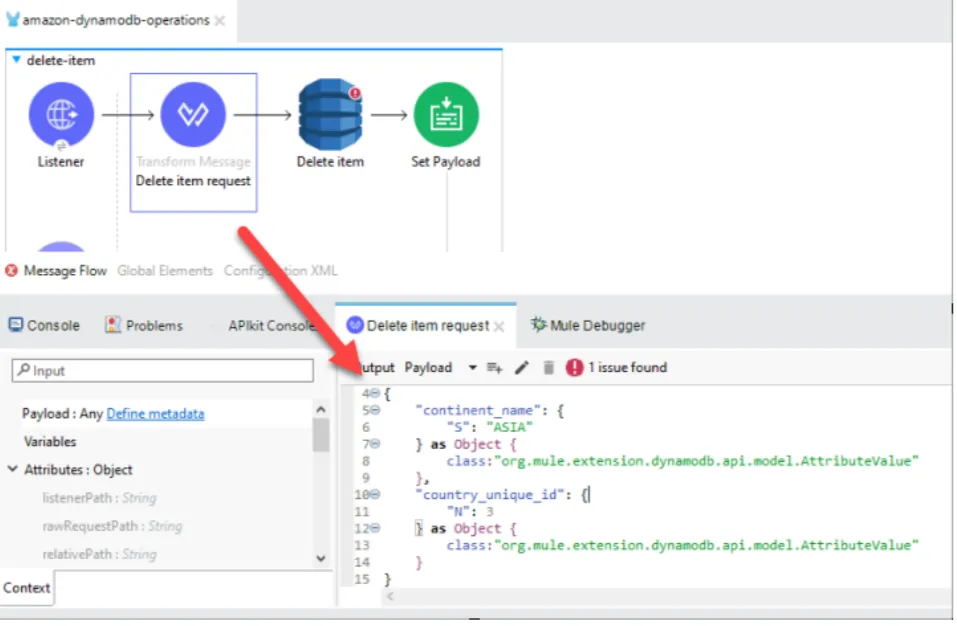Click the Mule file icon on editor tab
The width and height of the screenshot is (957, 626).
(13, 20)
